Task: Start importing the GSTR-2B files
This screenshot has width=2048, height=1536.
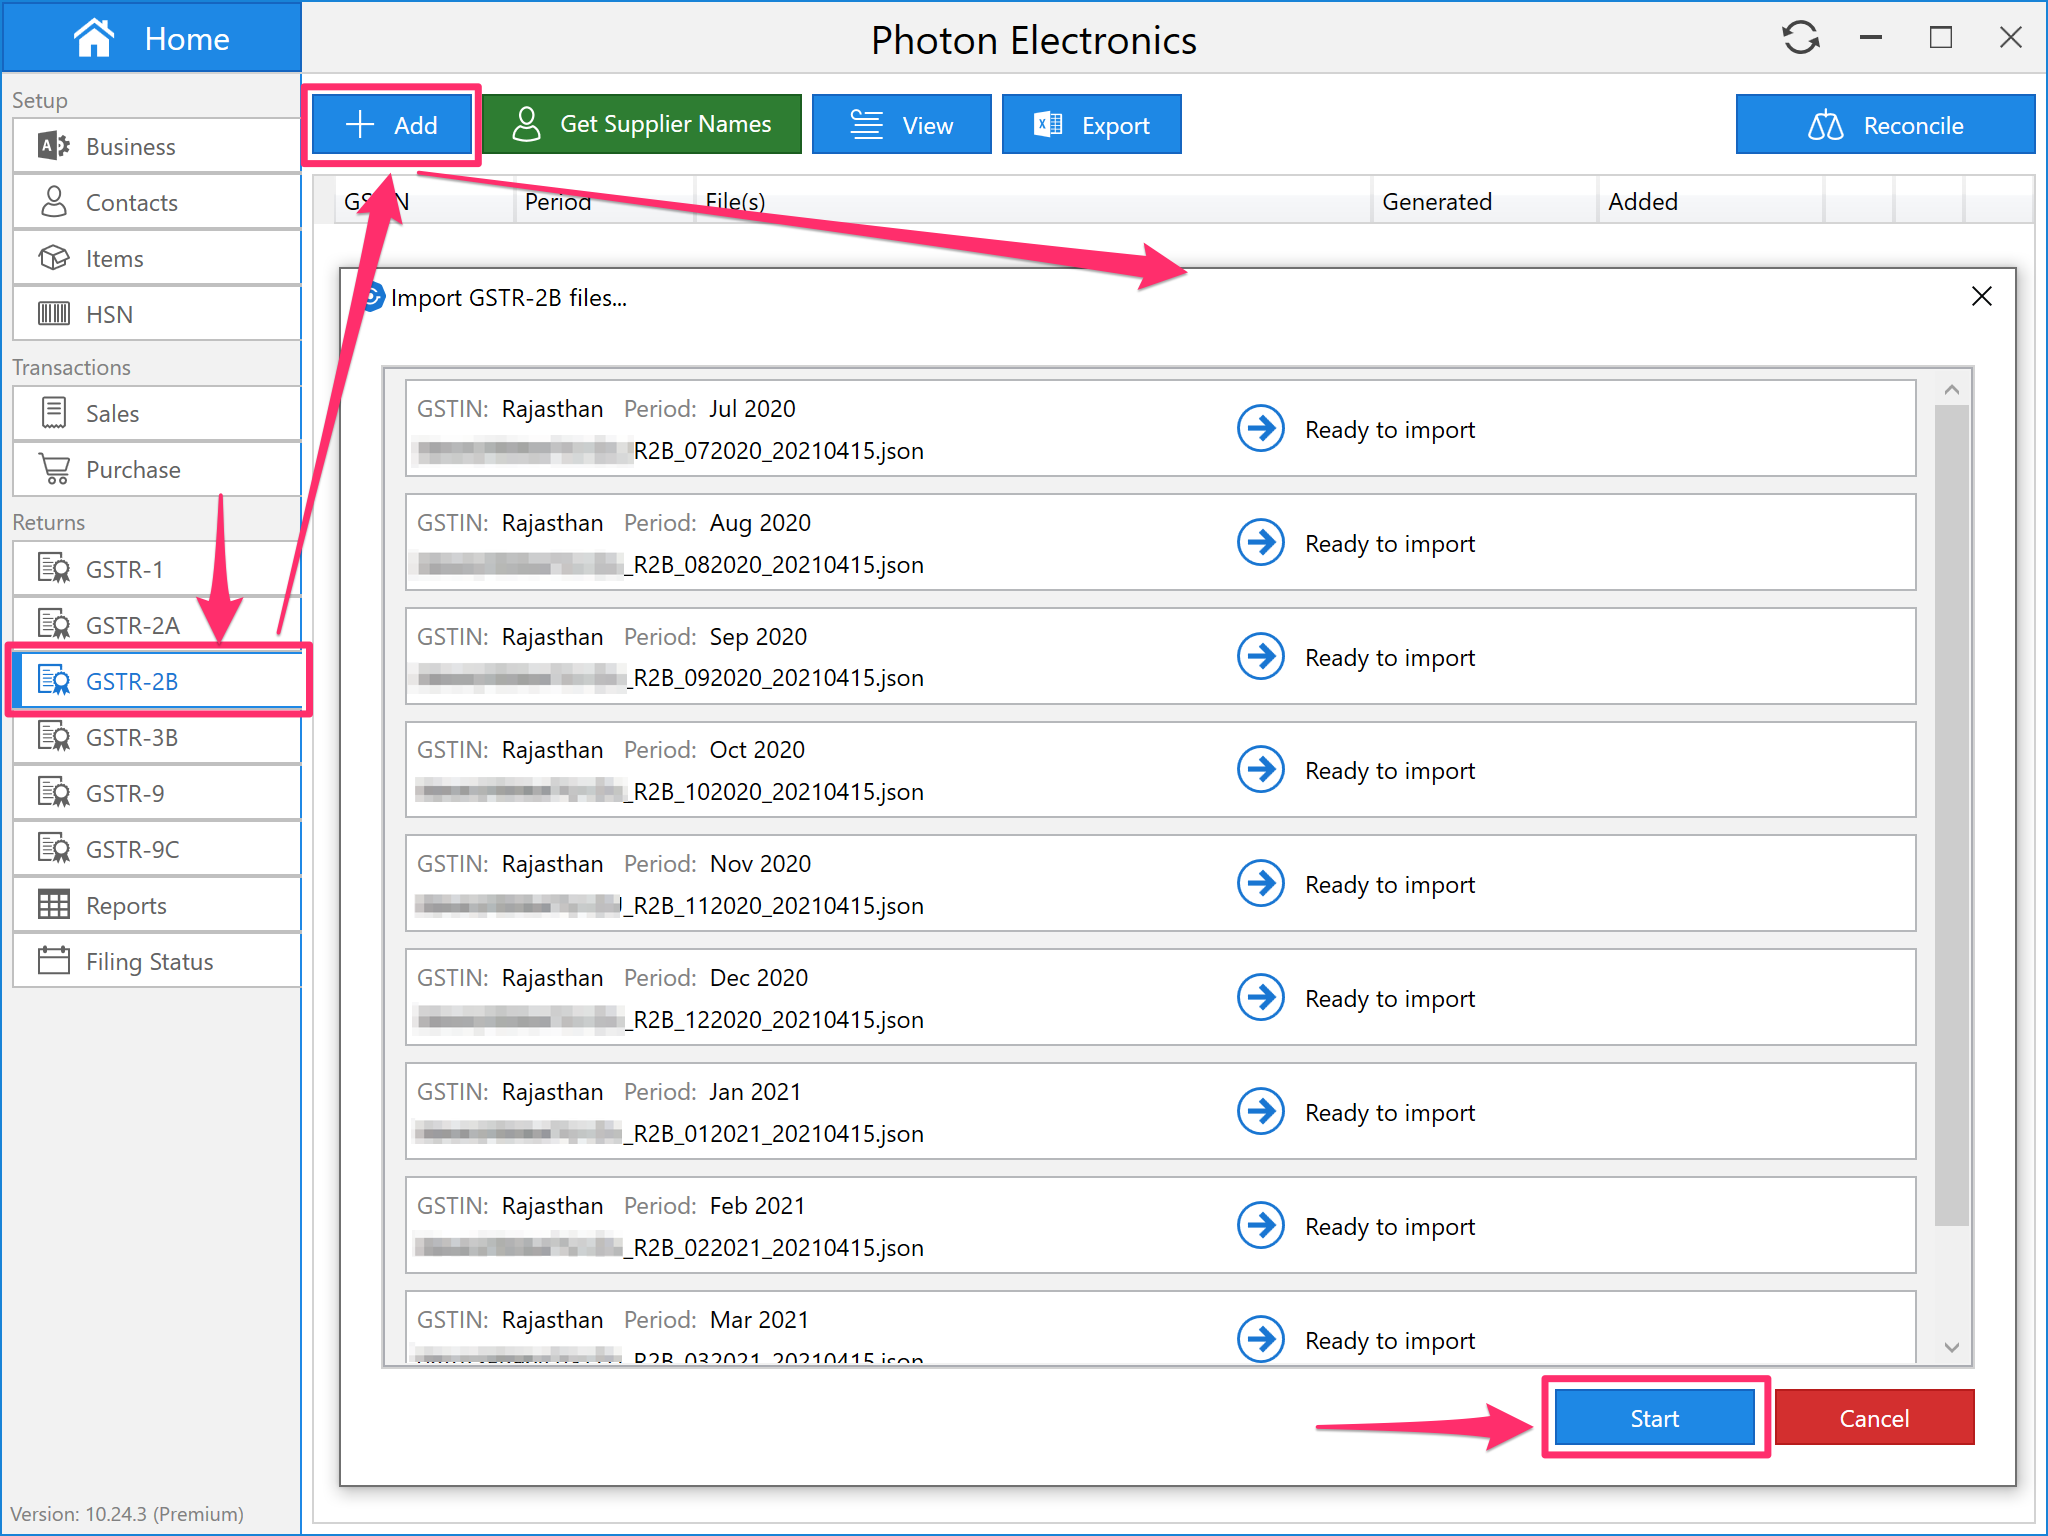Action: coord(1654,1418)
